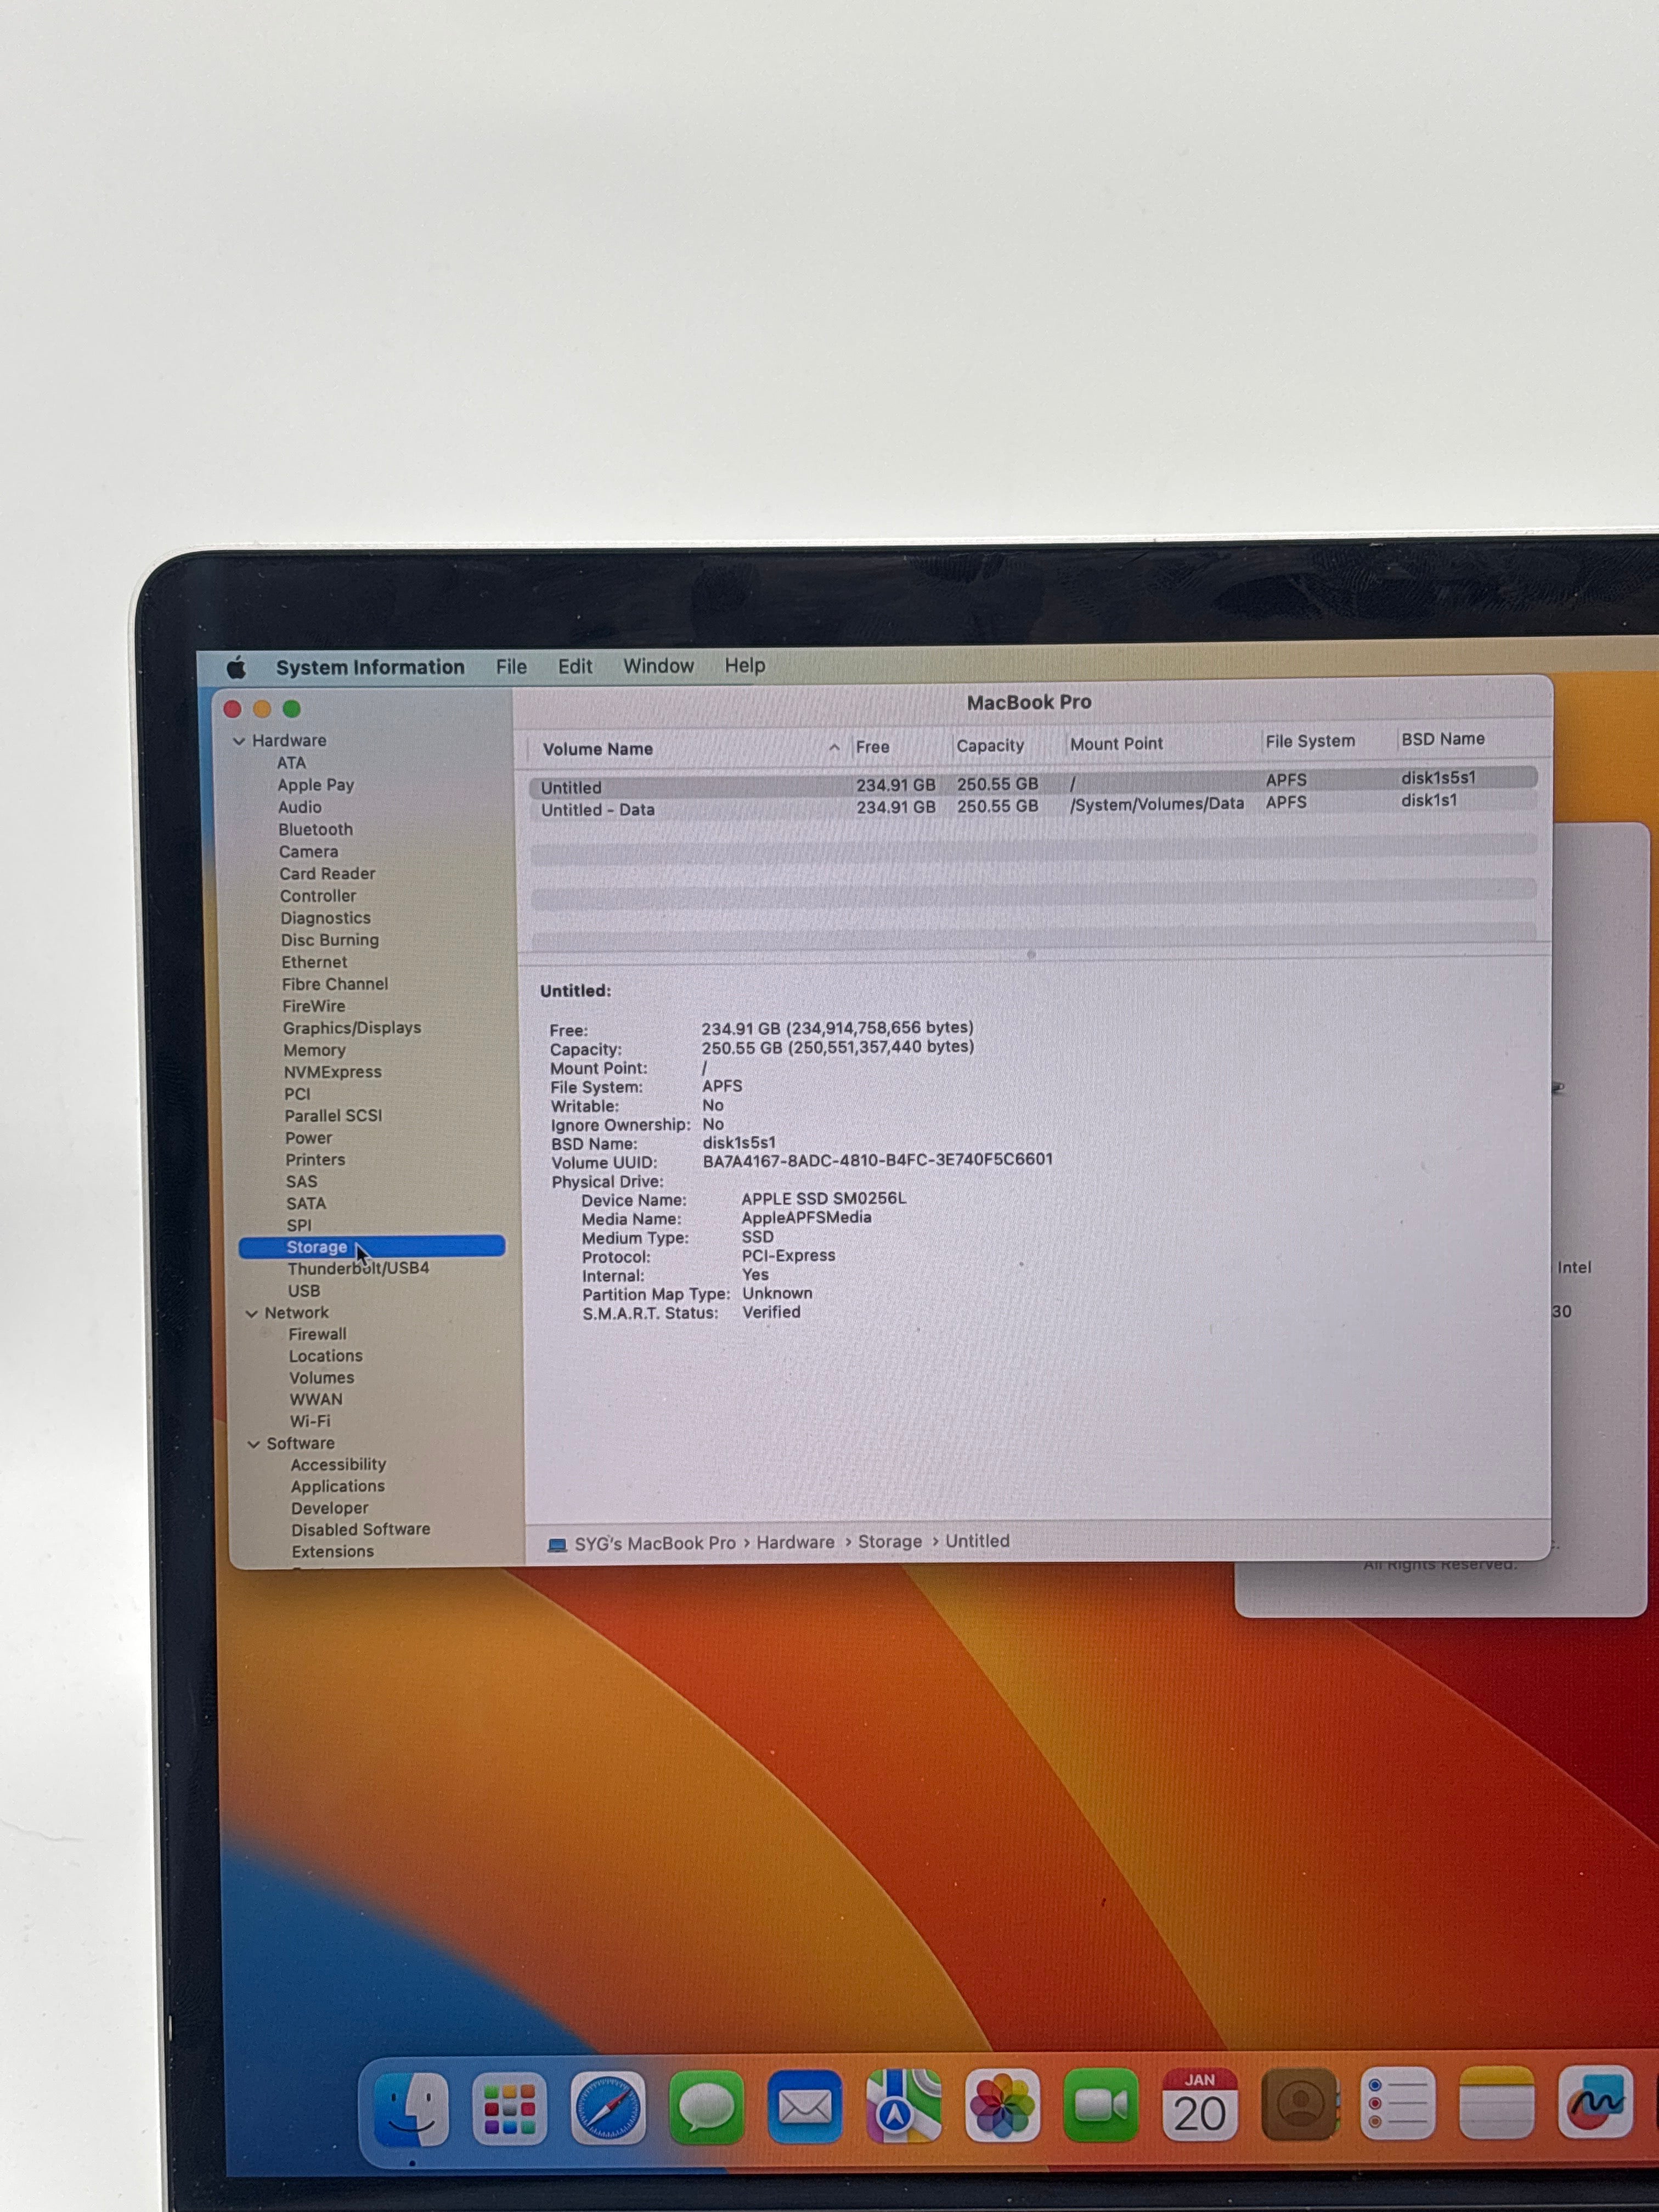
Task: Select Disabled Software in the sidebar
Action: click(360, 1530)
